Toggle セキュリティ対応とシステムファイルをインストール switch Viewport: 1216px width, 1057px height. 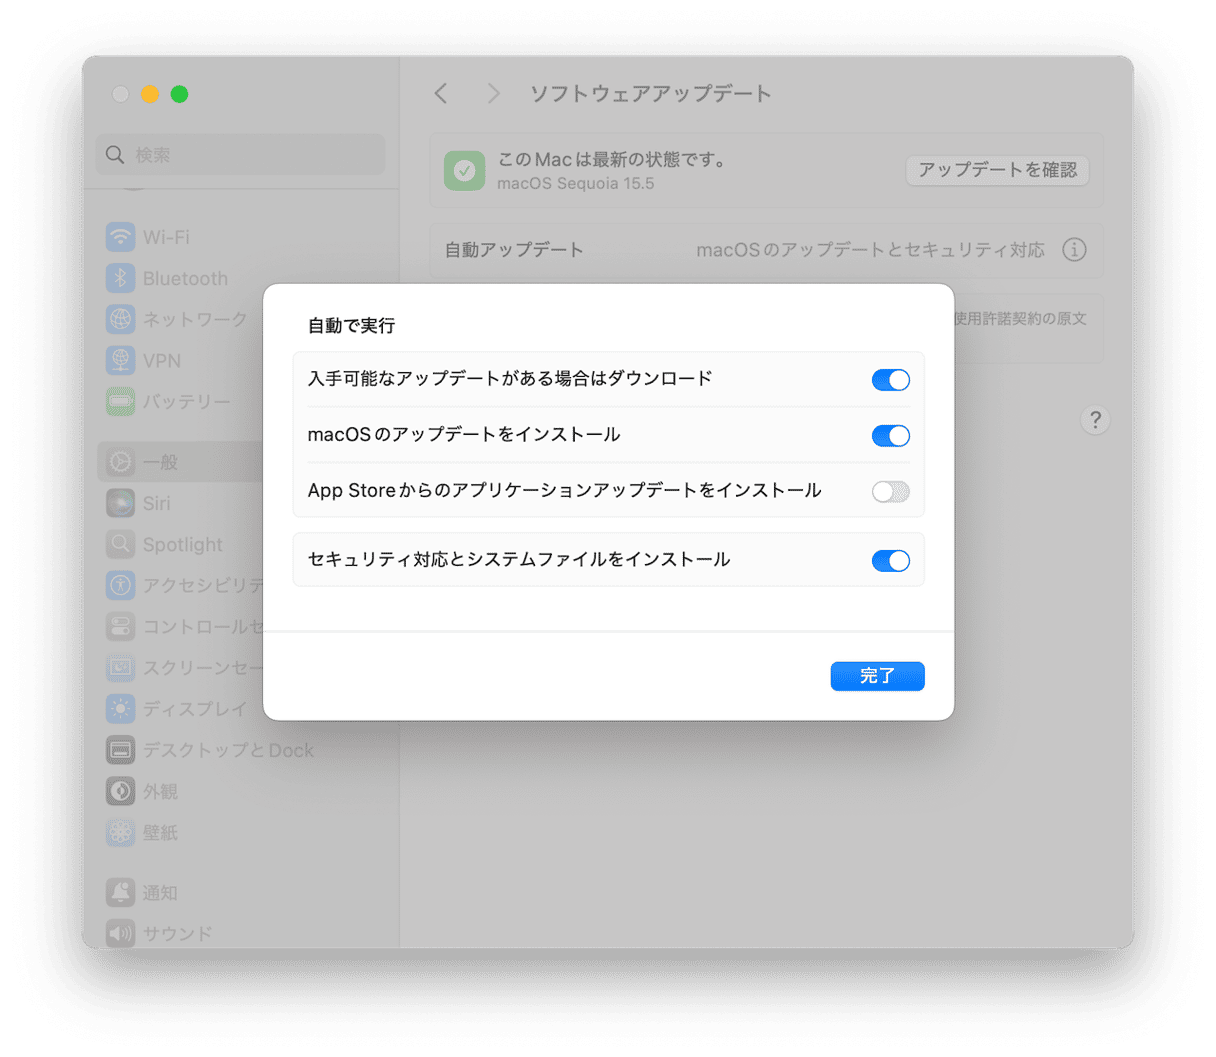pos(890,560)
